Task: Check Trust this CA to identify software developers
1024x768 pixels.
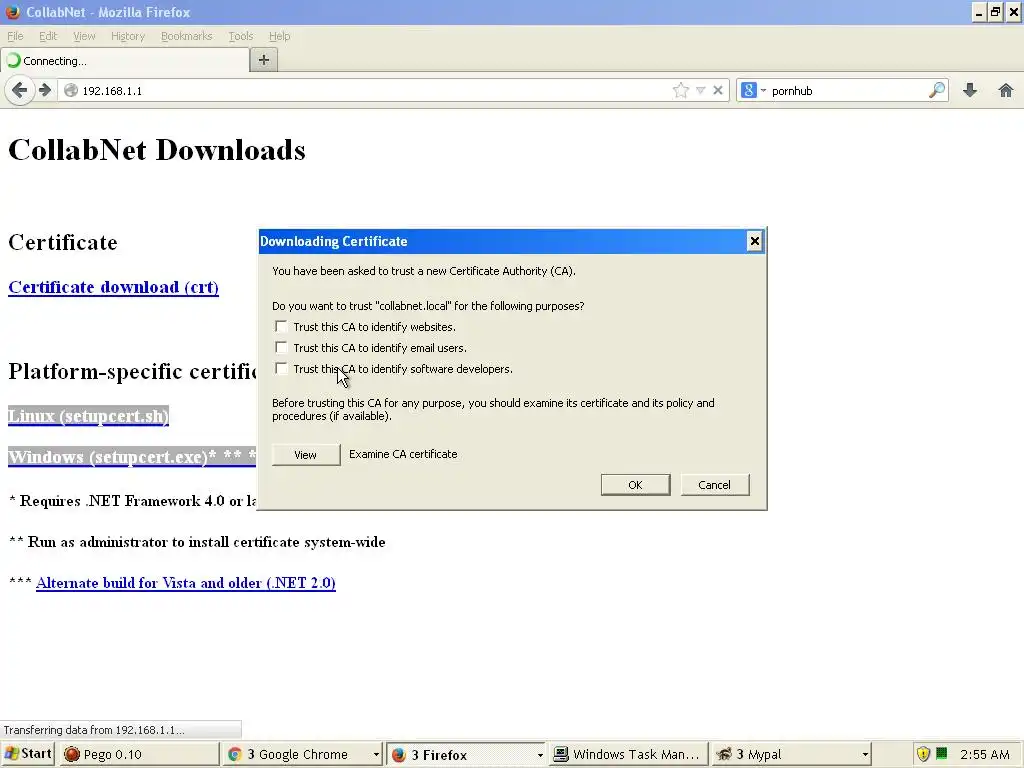Action: point(281,368)
